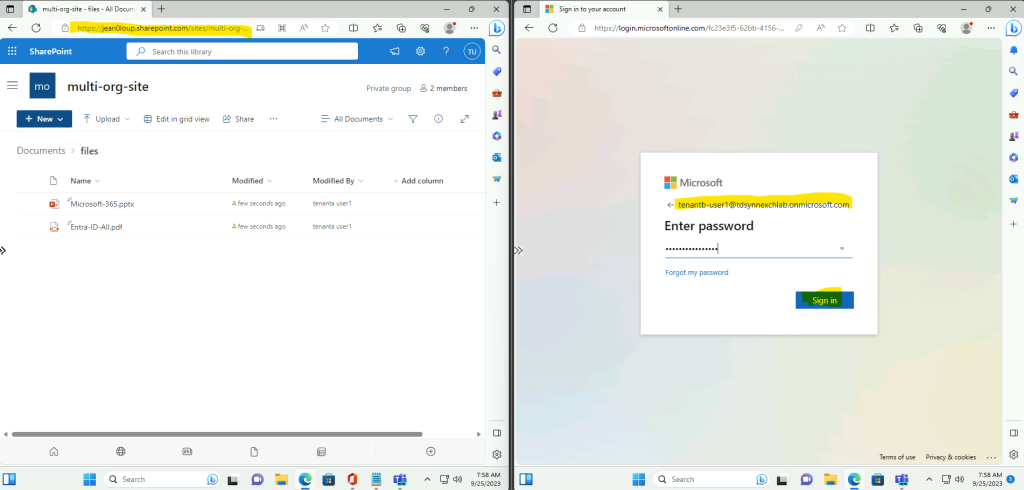The width and height of the screenshot is (1024, 490).
Task: Favorite the SharePoint page with the star
Action: coord(325,28)
